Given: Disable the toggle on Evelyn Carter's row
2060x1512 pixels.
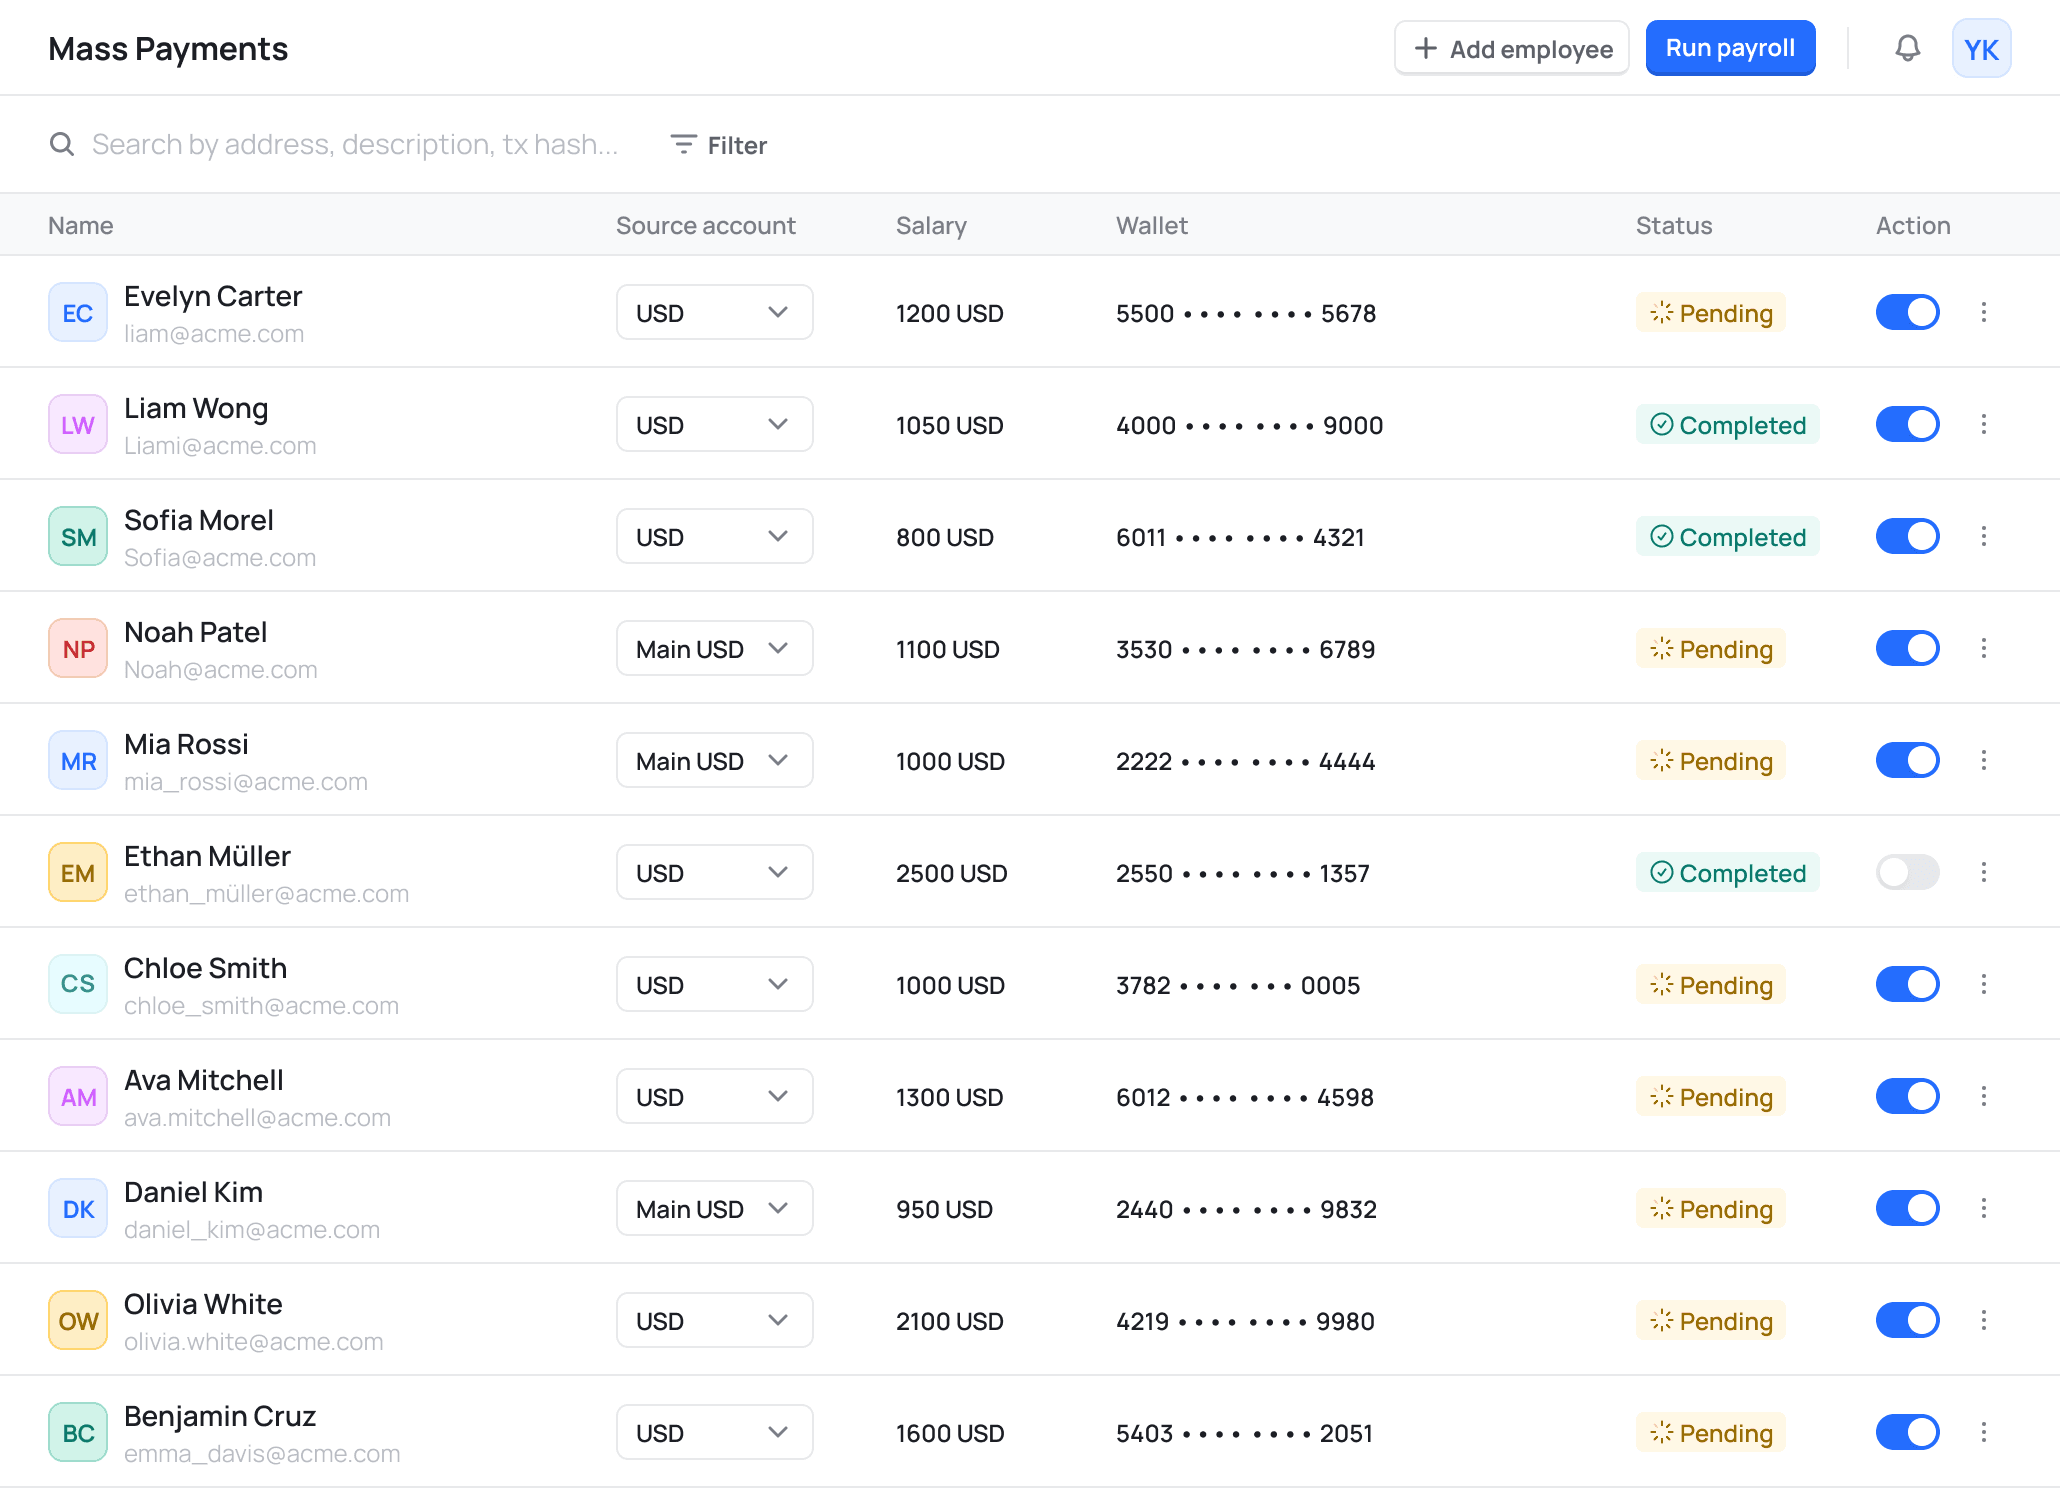Looking at the screenshot, I should pyautogui.click(x=1908, y=312).
